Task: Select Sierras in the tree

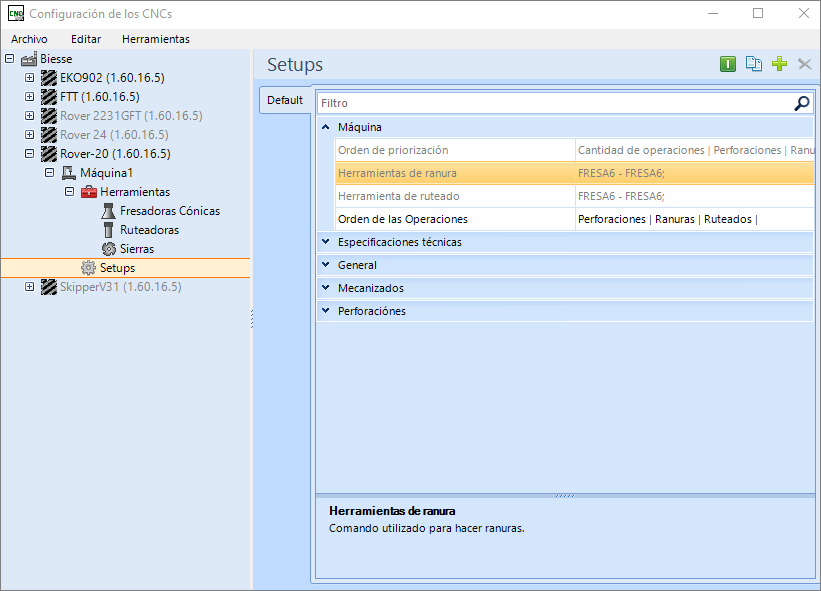Action: (x=137, y=249)
